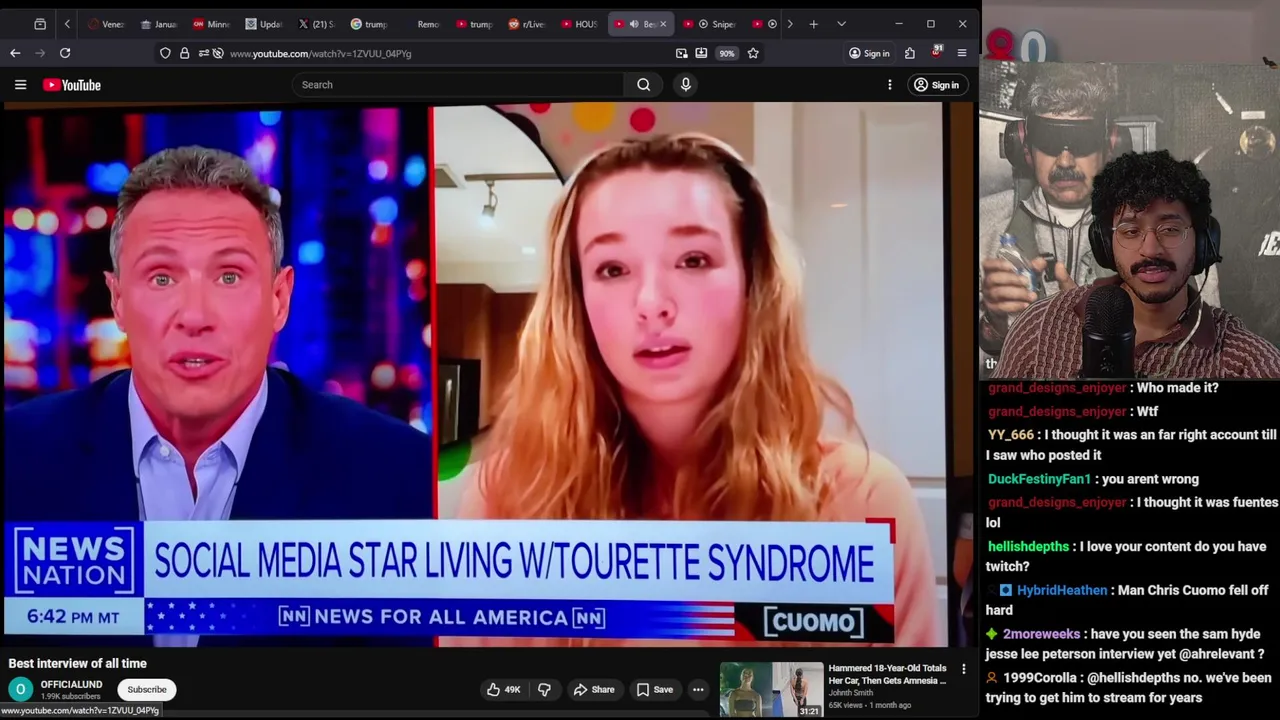Switch to the r/Live Reddit tab

527,24
